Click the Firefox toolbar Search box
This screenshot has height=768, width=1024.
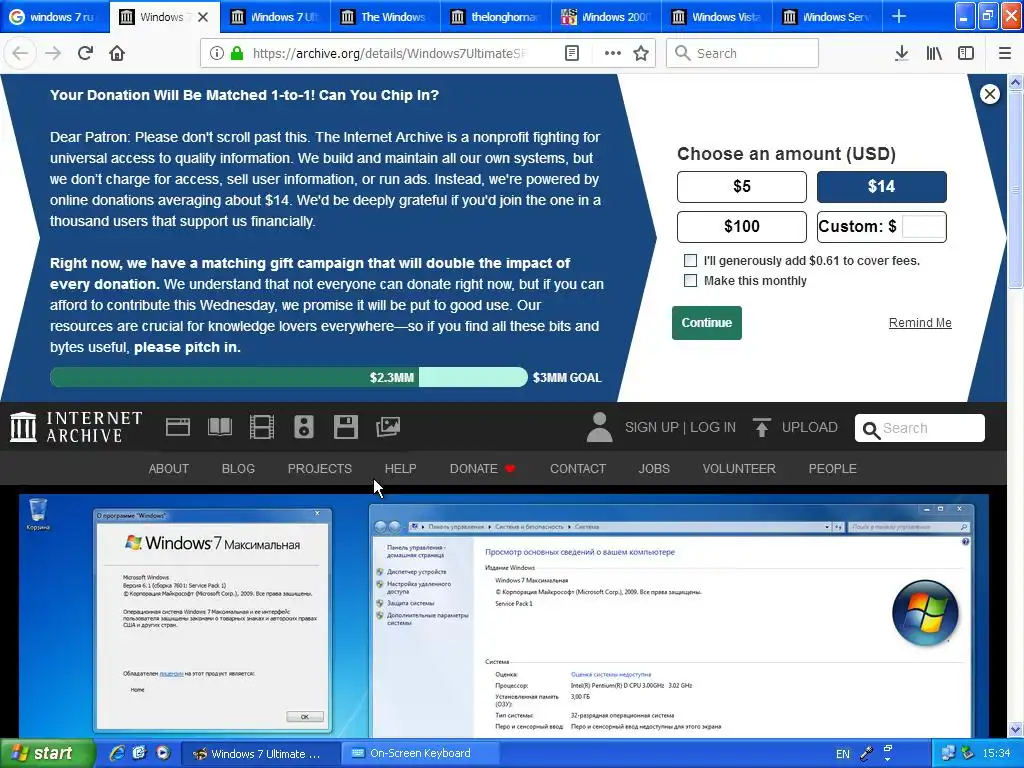[x=742, y=53]
